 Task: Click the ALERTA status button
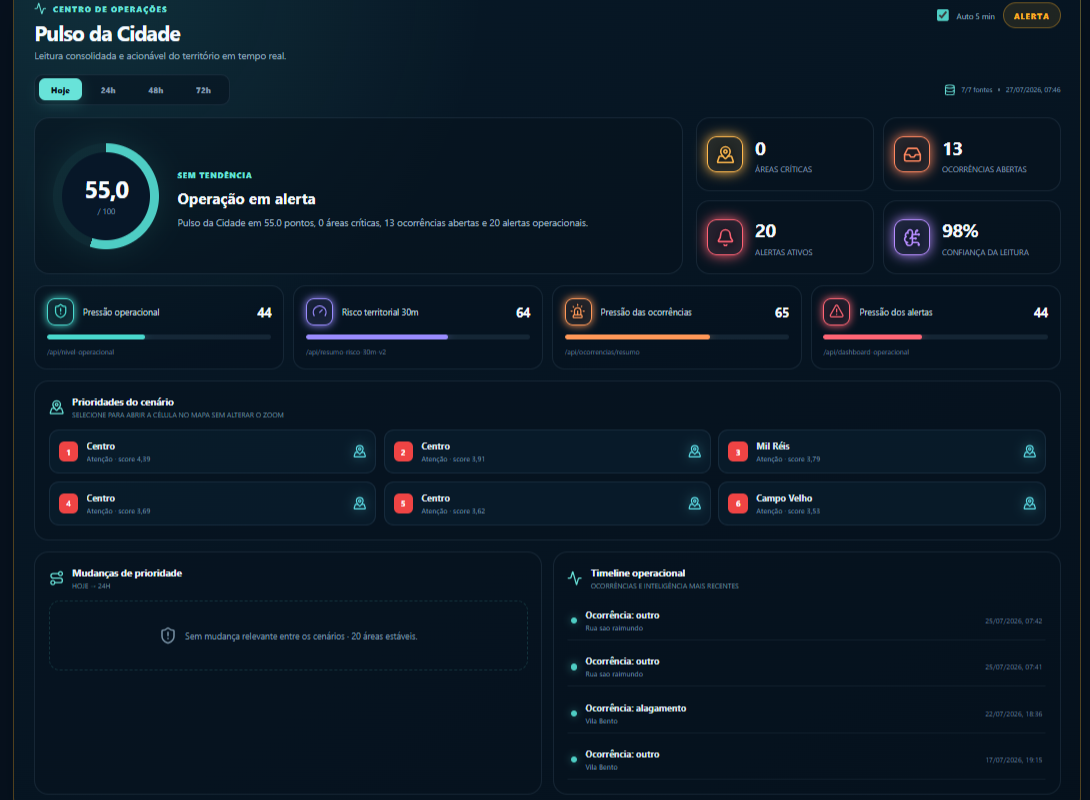pos(1032,15)
